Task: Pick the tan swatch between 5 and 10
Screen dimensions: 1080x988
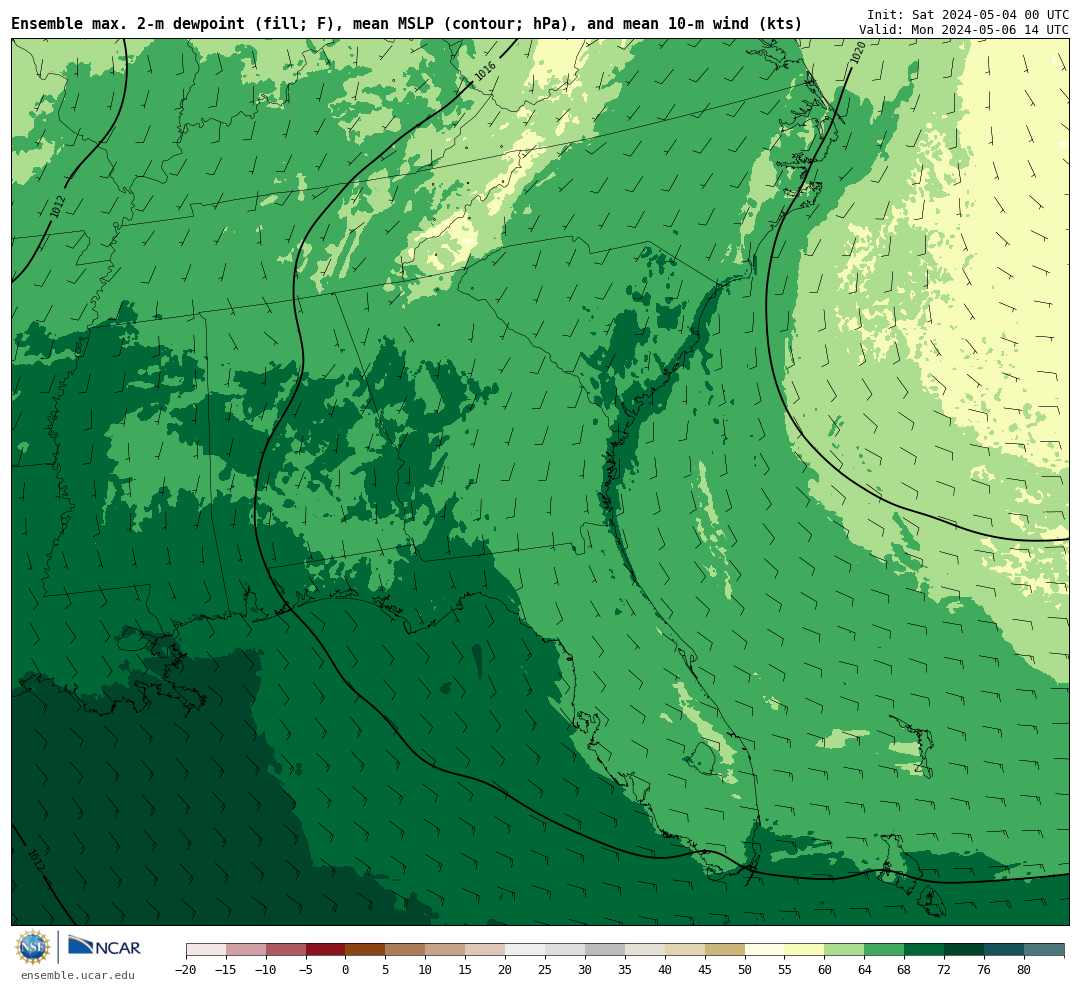Action: click(x=406, y=950)
